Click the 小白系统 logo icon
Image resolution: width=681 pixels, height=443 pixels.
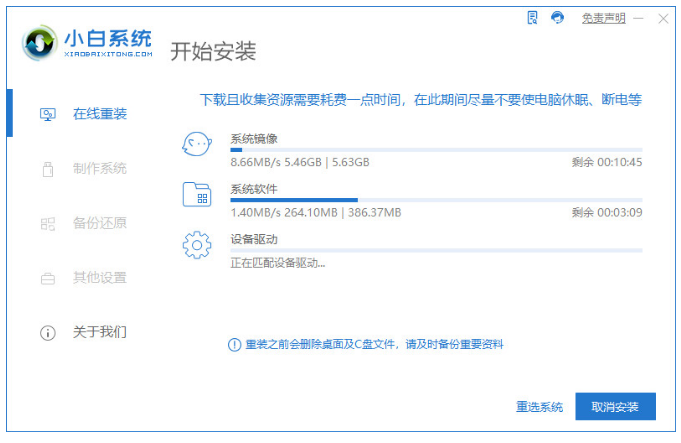pos(40,43)
